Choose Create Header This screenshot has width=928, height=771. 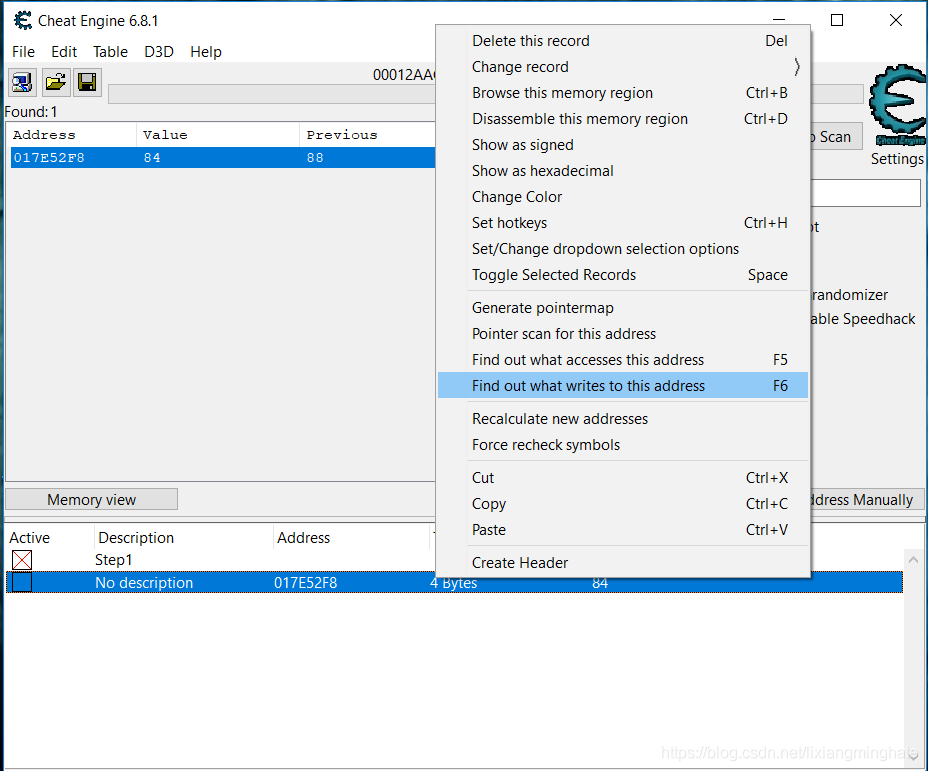point(623,563)
